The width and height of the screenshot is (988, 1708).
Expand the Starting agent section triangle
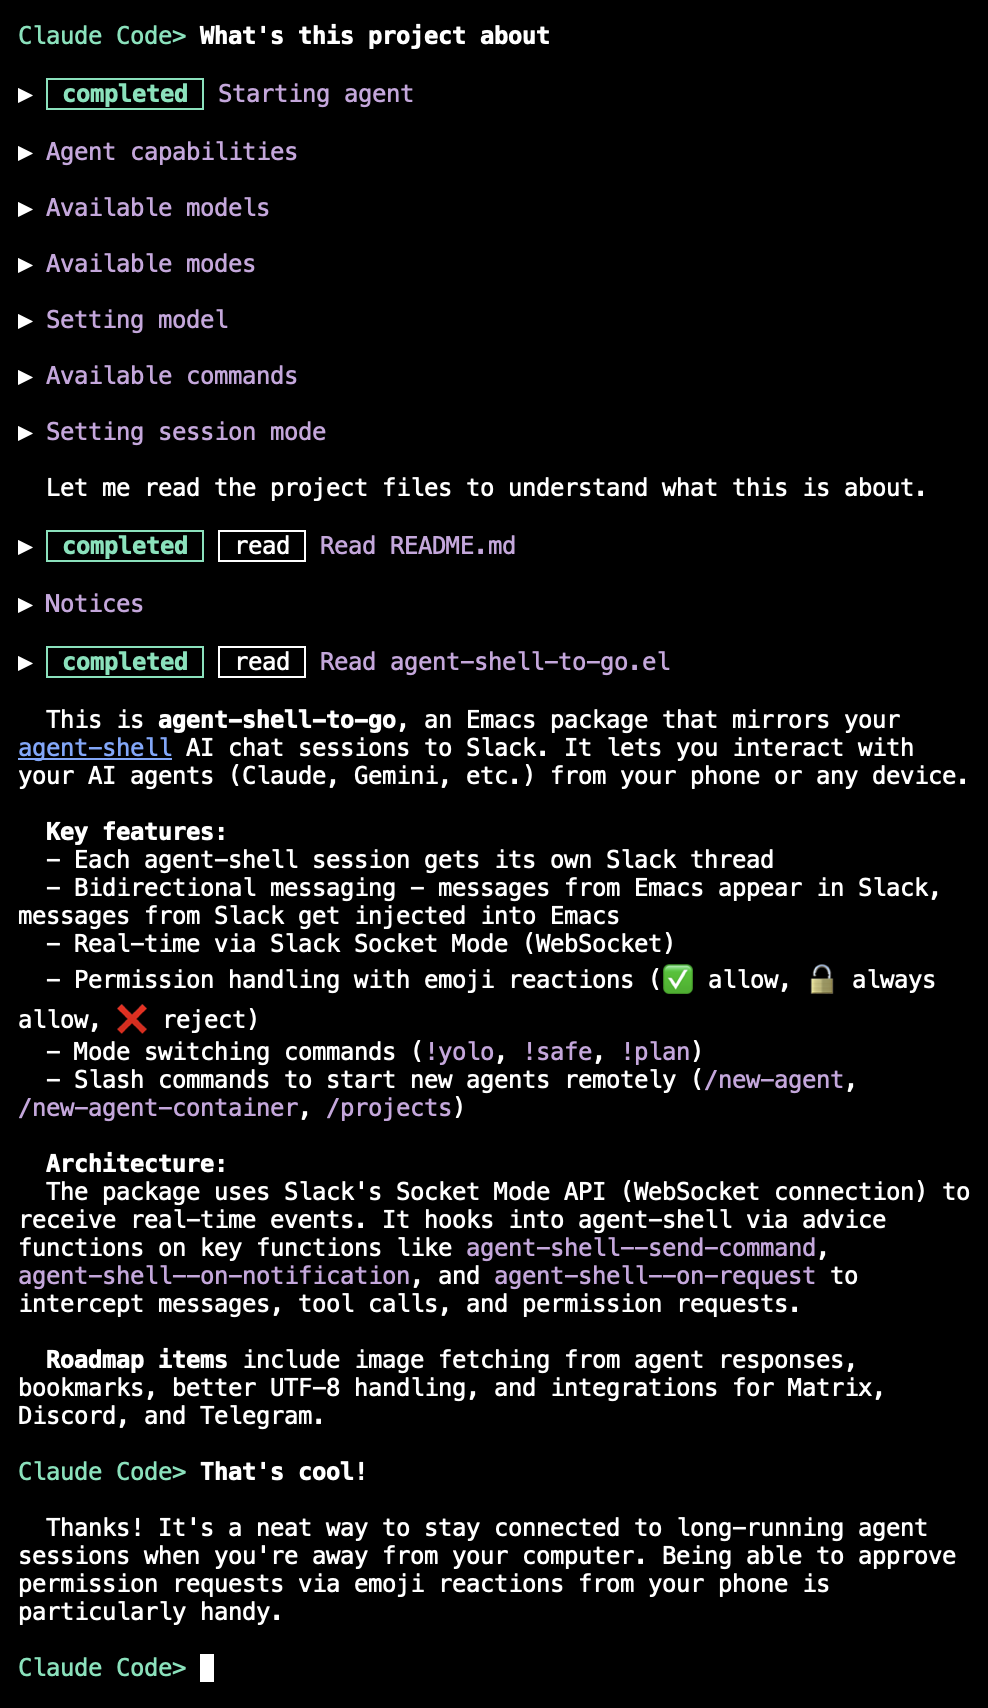tap(26, 95)
